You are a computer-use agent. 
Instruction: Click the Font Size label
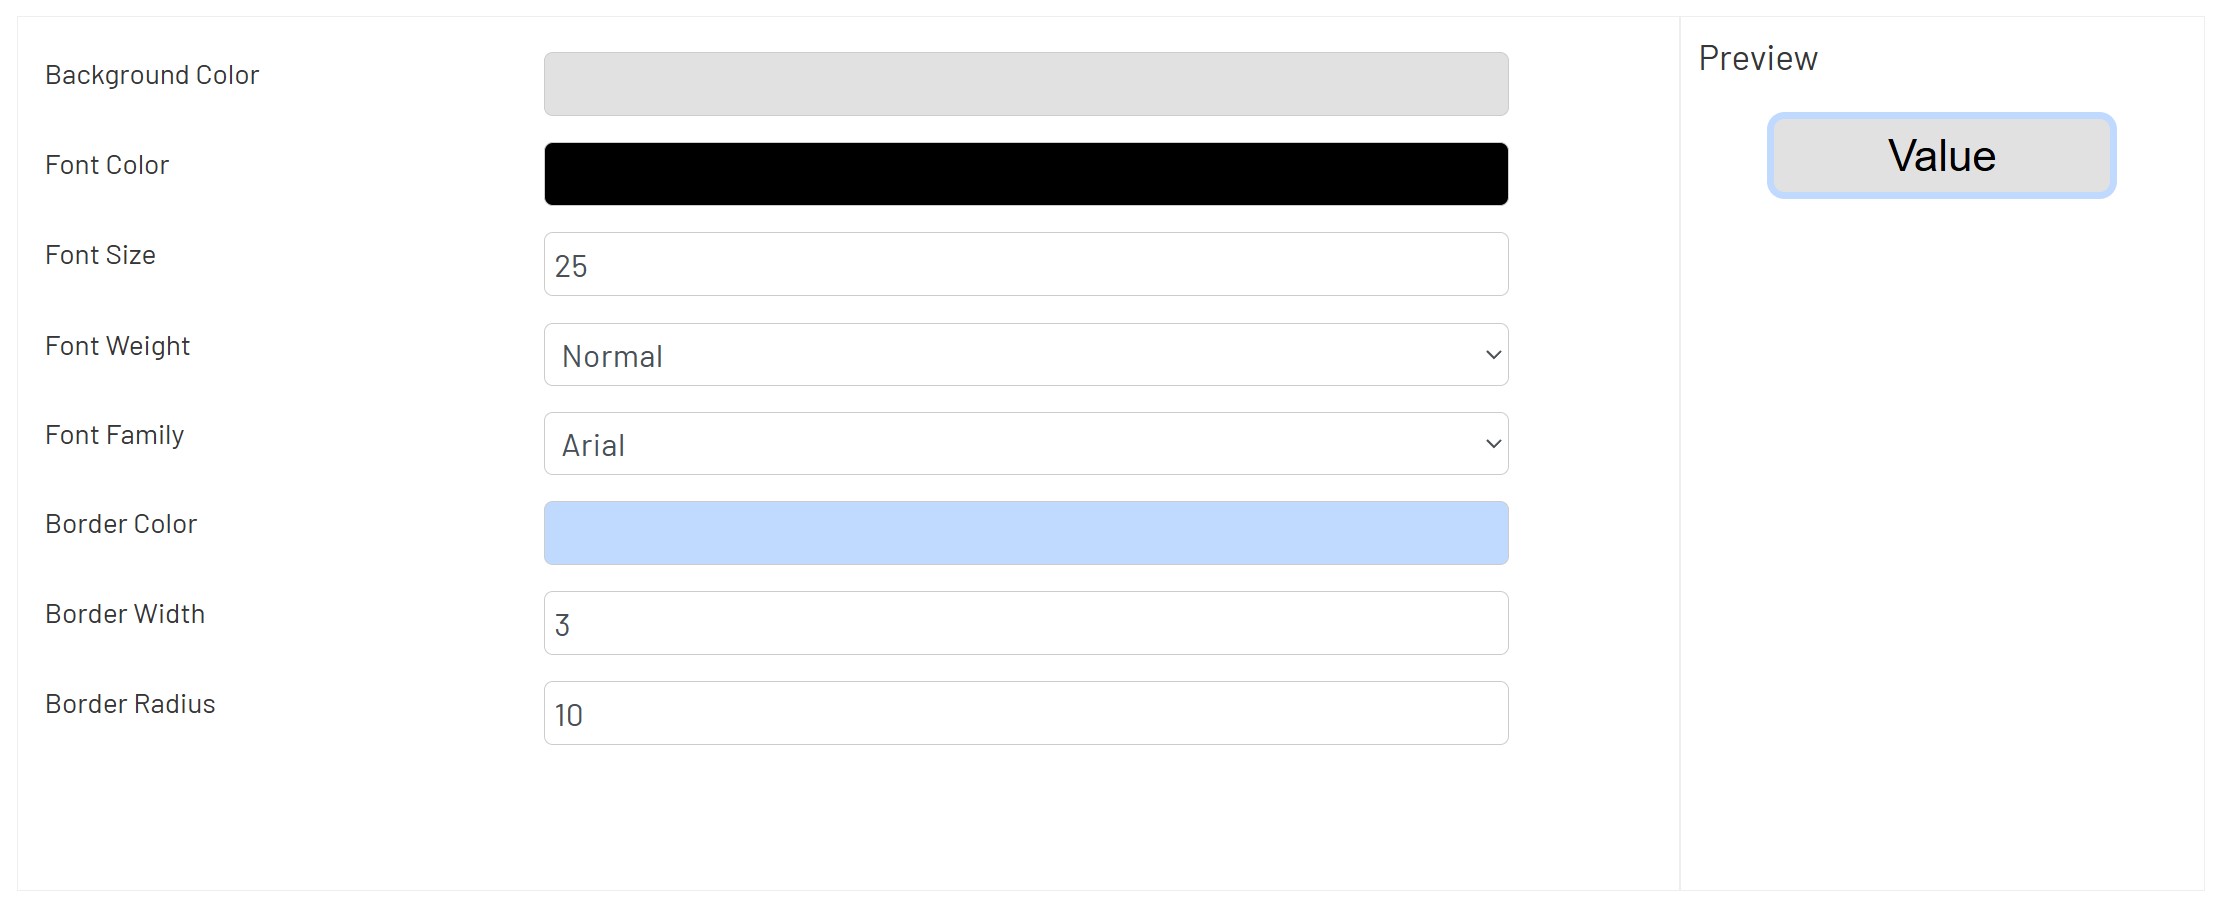click(100, 255)
